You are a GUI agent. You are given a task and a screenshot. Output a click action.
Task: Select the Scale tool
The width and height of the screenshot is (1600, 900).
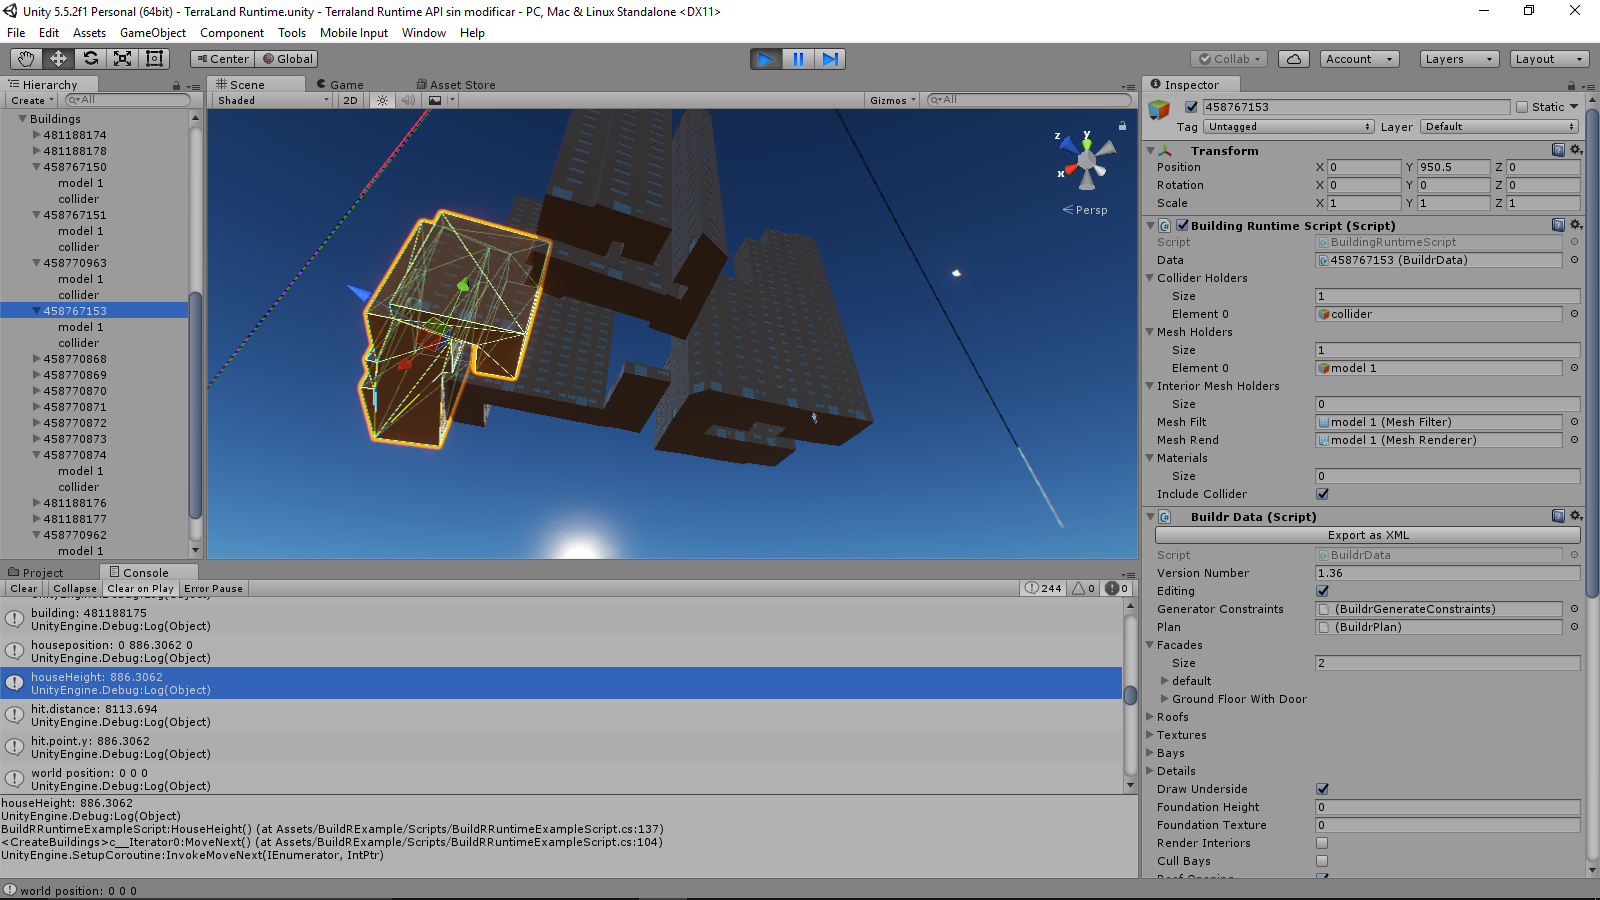tap(122, 59)
